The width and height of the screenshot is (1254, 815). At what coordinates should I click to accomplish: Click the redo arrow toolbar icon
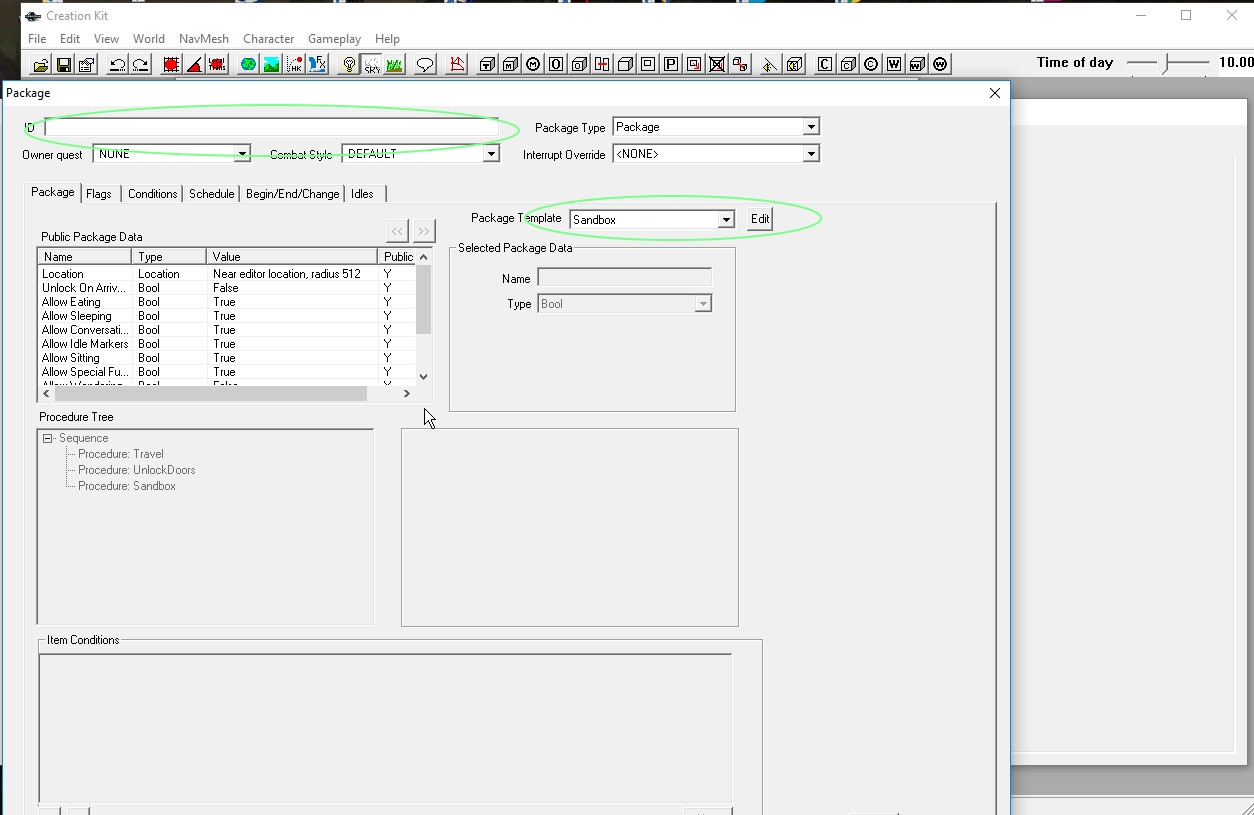pyautogui.click(x=140, y=65)
